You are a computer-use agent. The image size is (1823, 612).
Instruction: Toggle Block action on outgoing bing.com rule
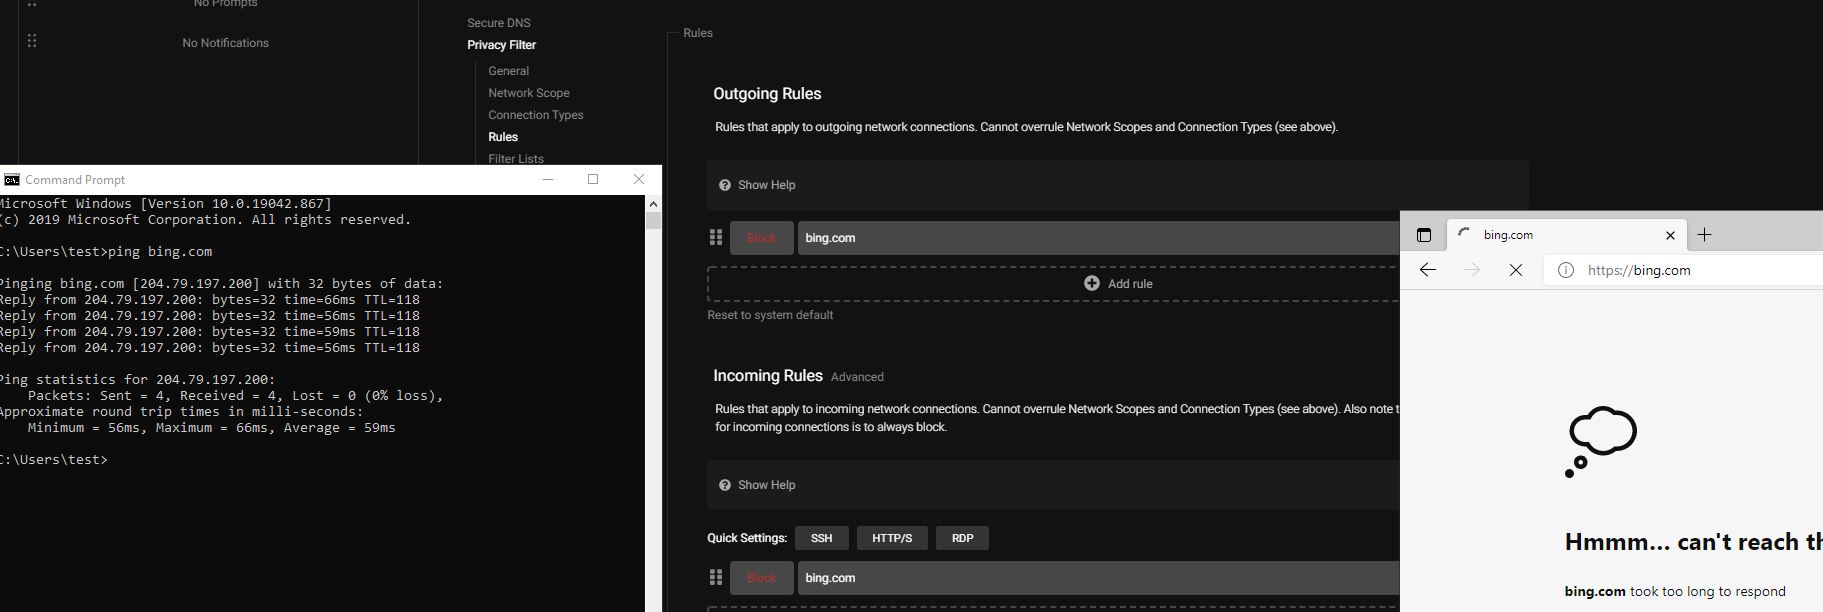coord(761,238)
